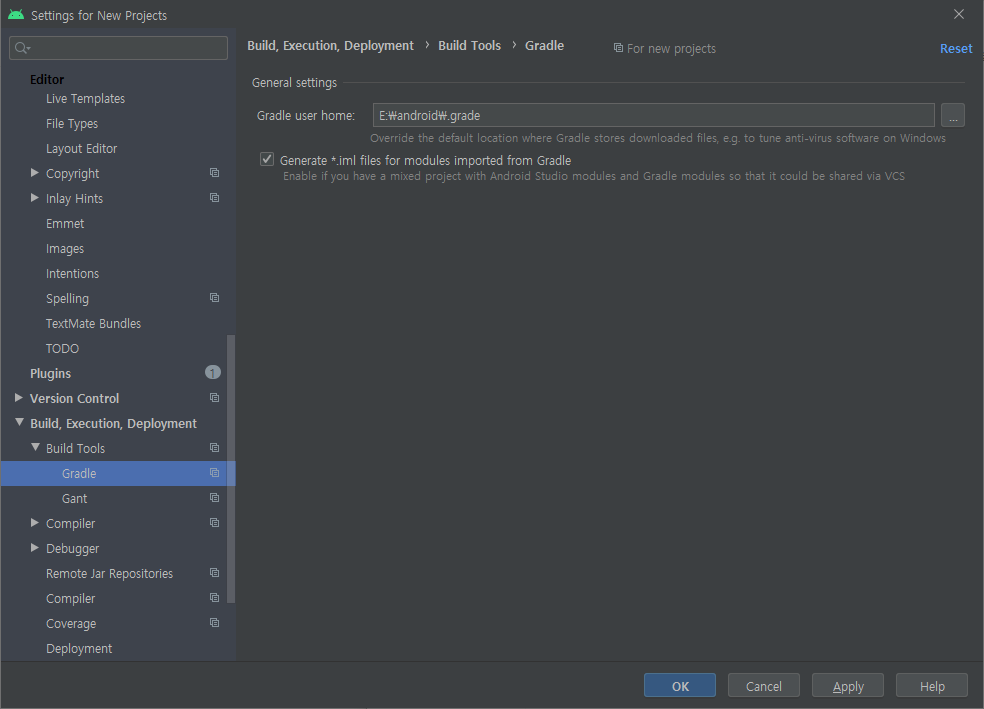Apply the settings changes
Viewport: 984px width, 709px height.
click(x=848, y=686)
